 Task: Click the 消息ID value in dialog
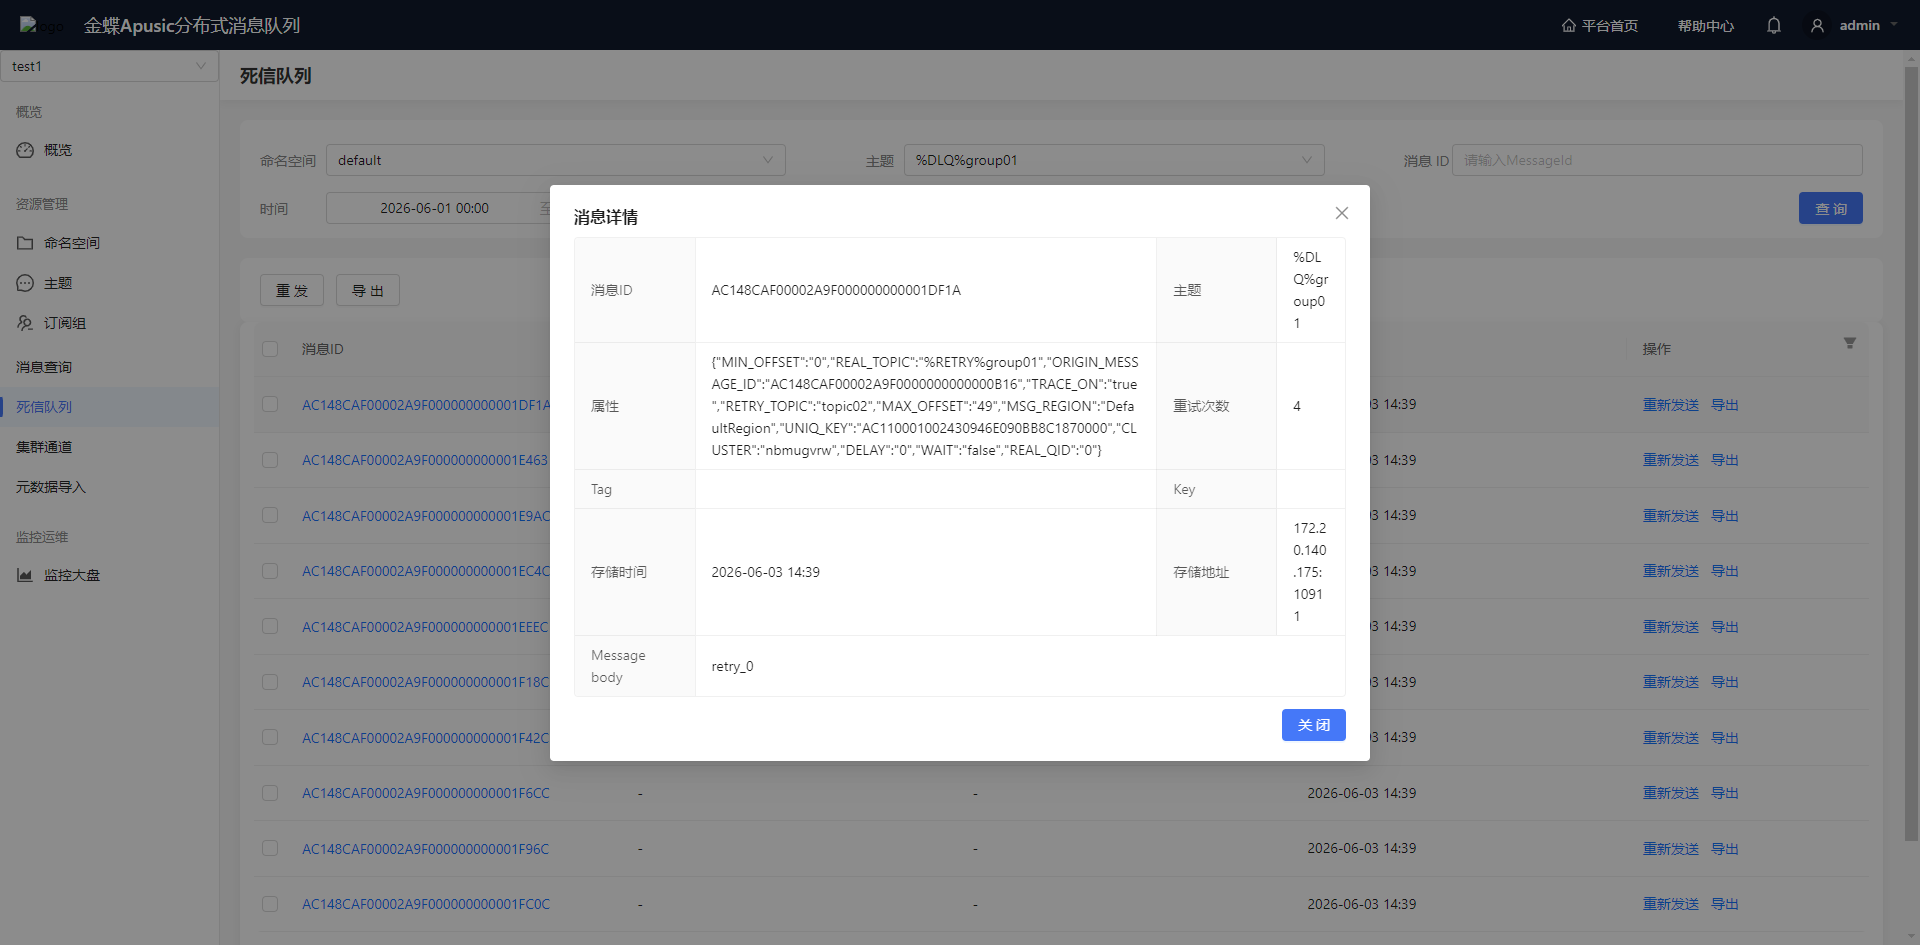[x=836, y=290]
